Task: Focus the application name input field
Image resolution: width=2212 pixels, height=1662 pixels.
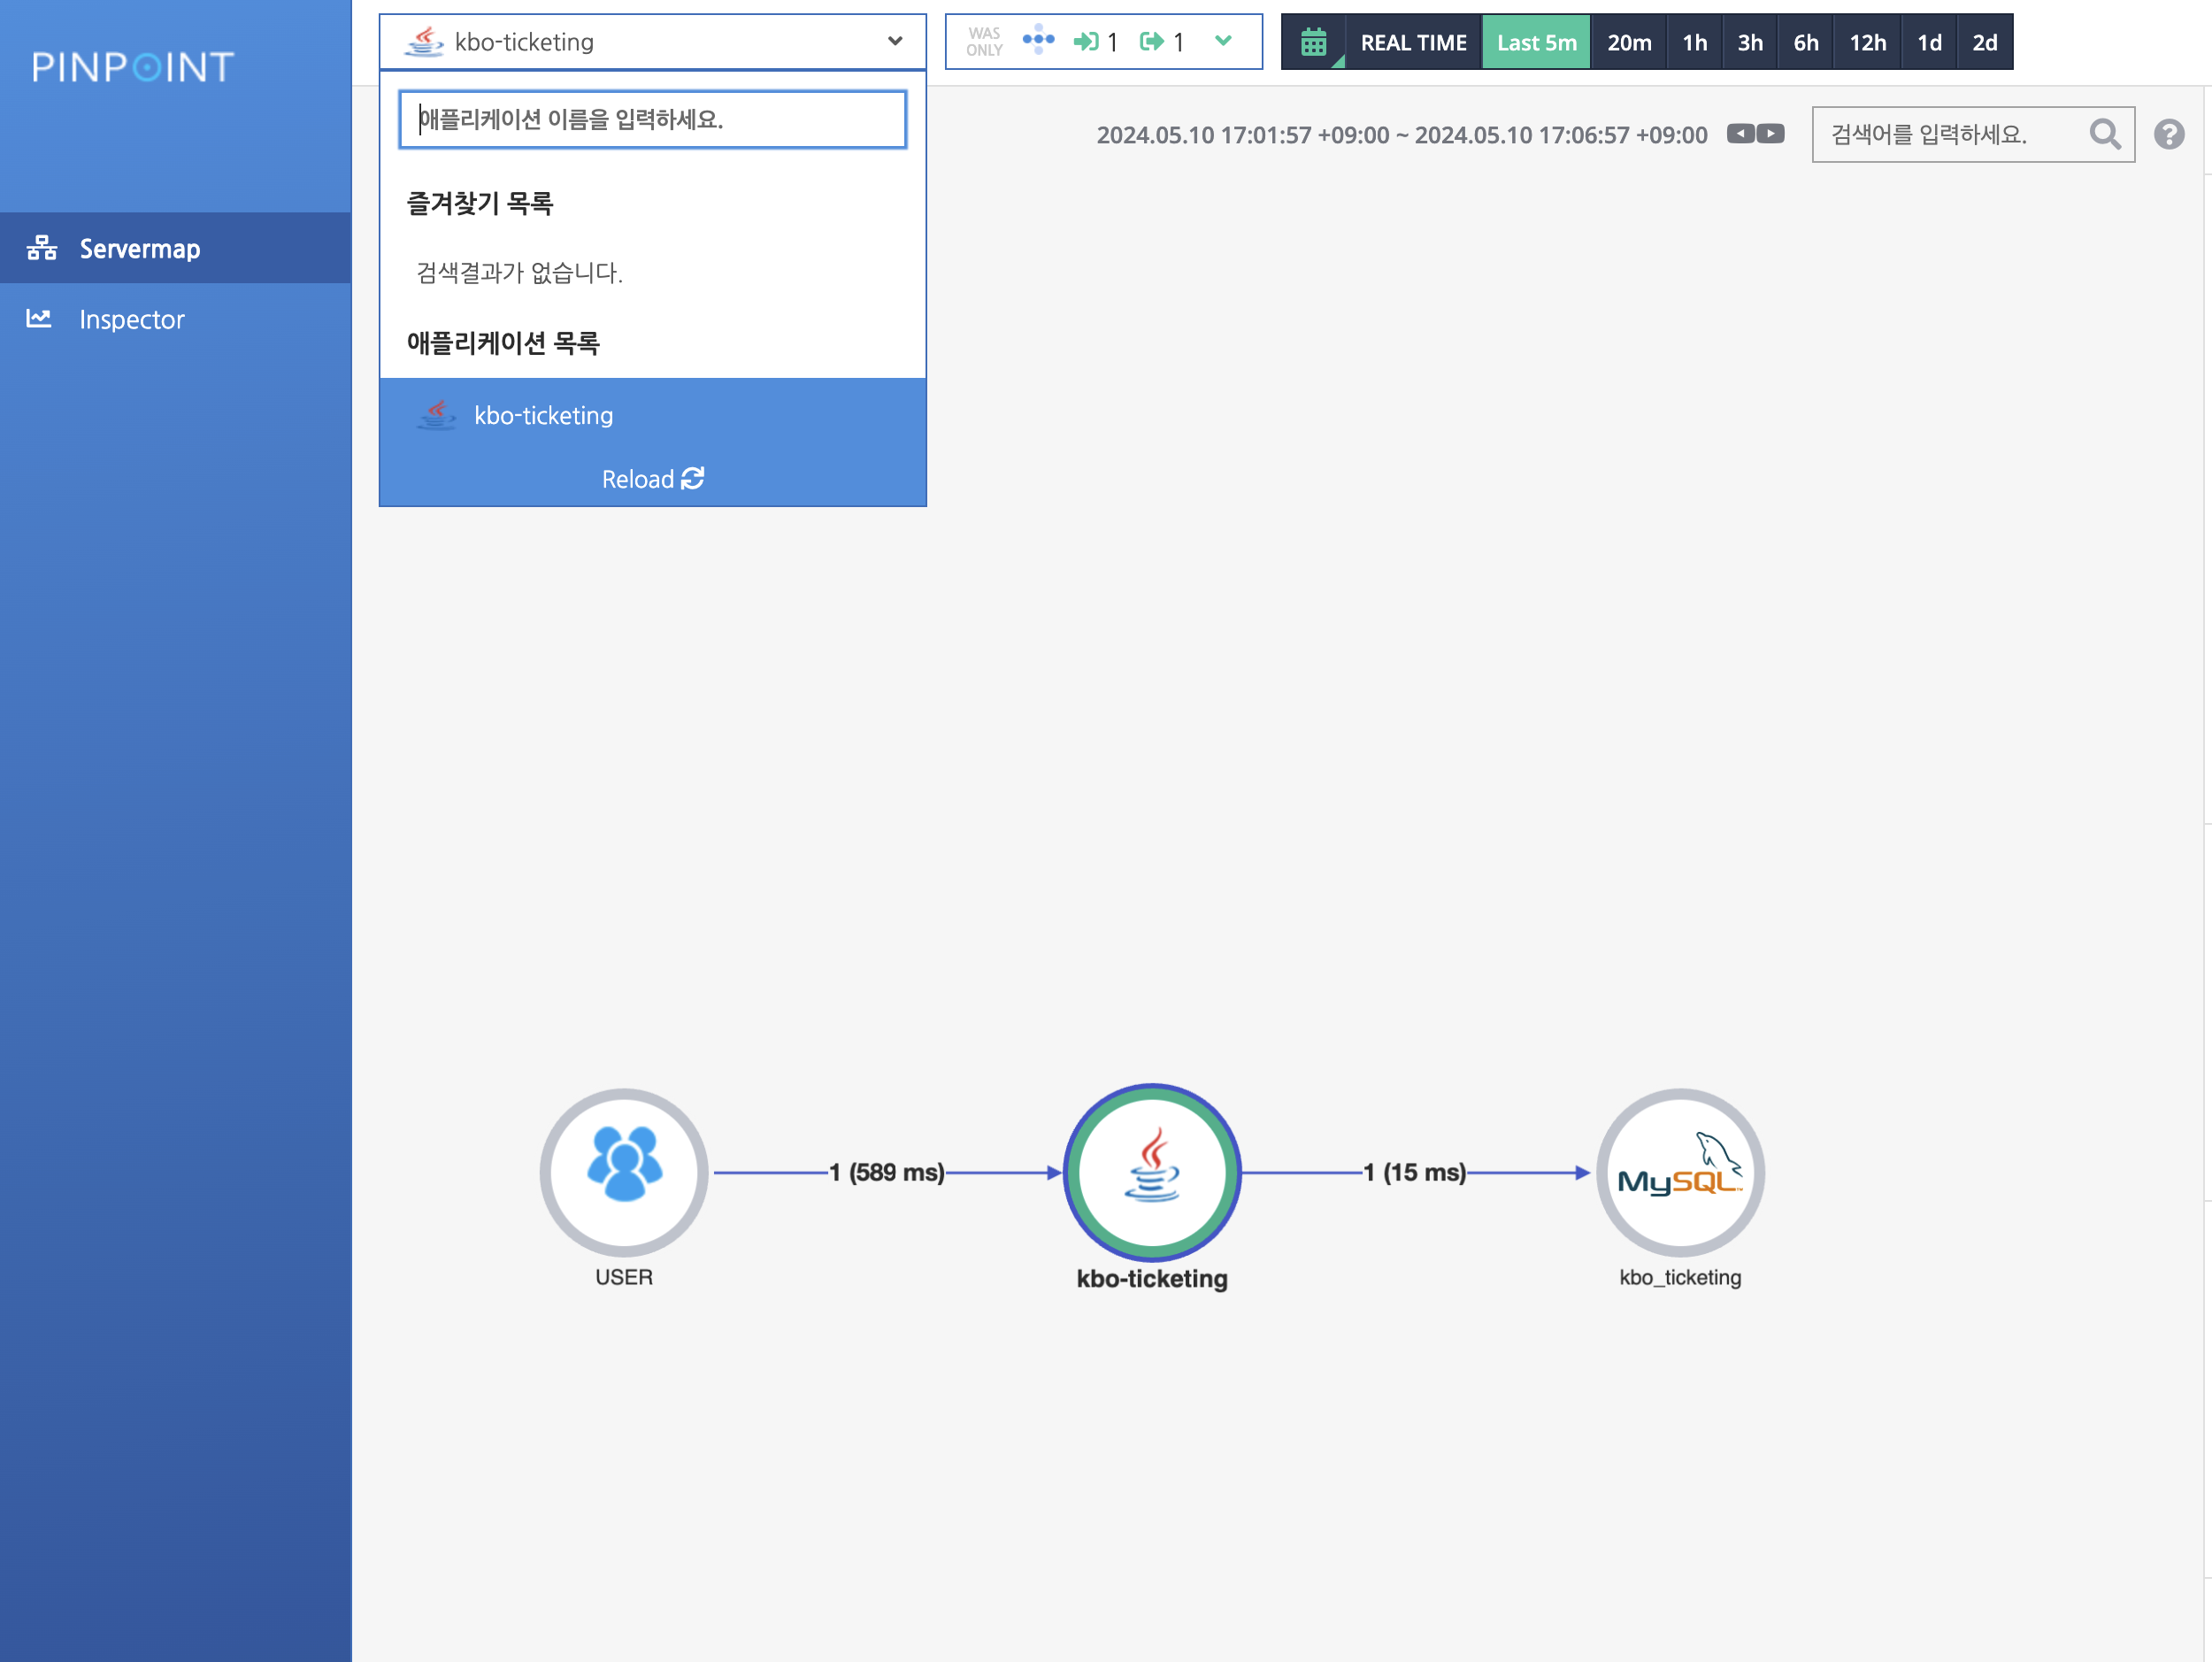Action: (652, 120)
